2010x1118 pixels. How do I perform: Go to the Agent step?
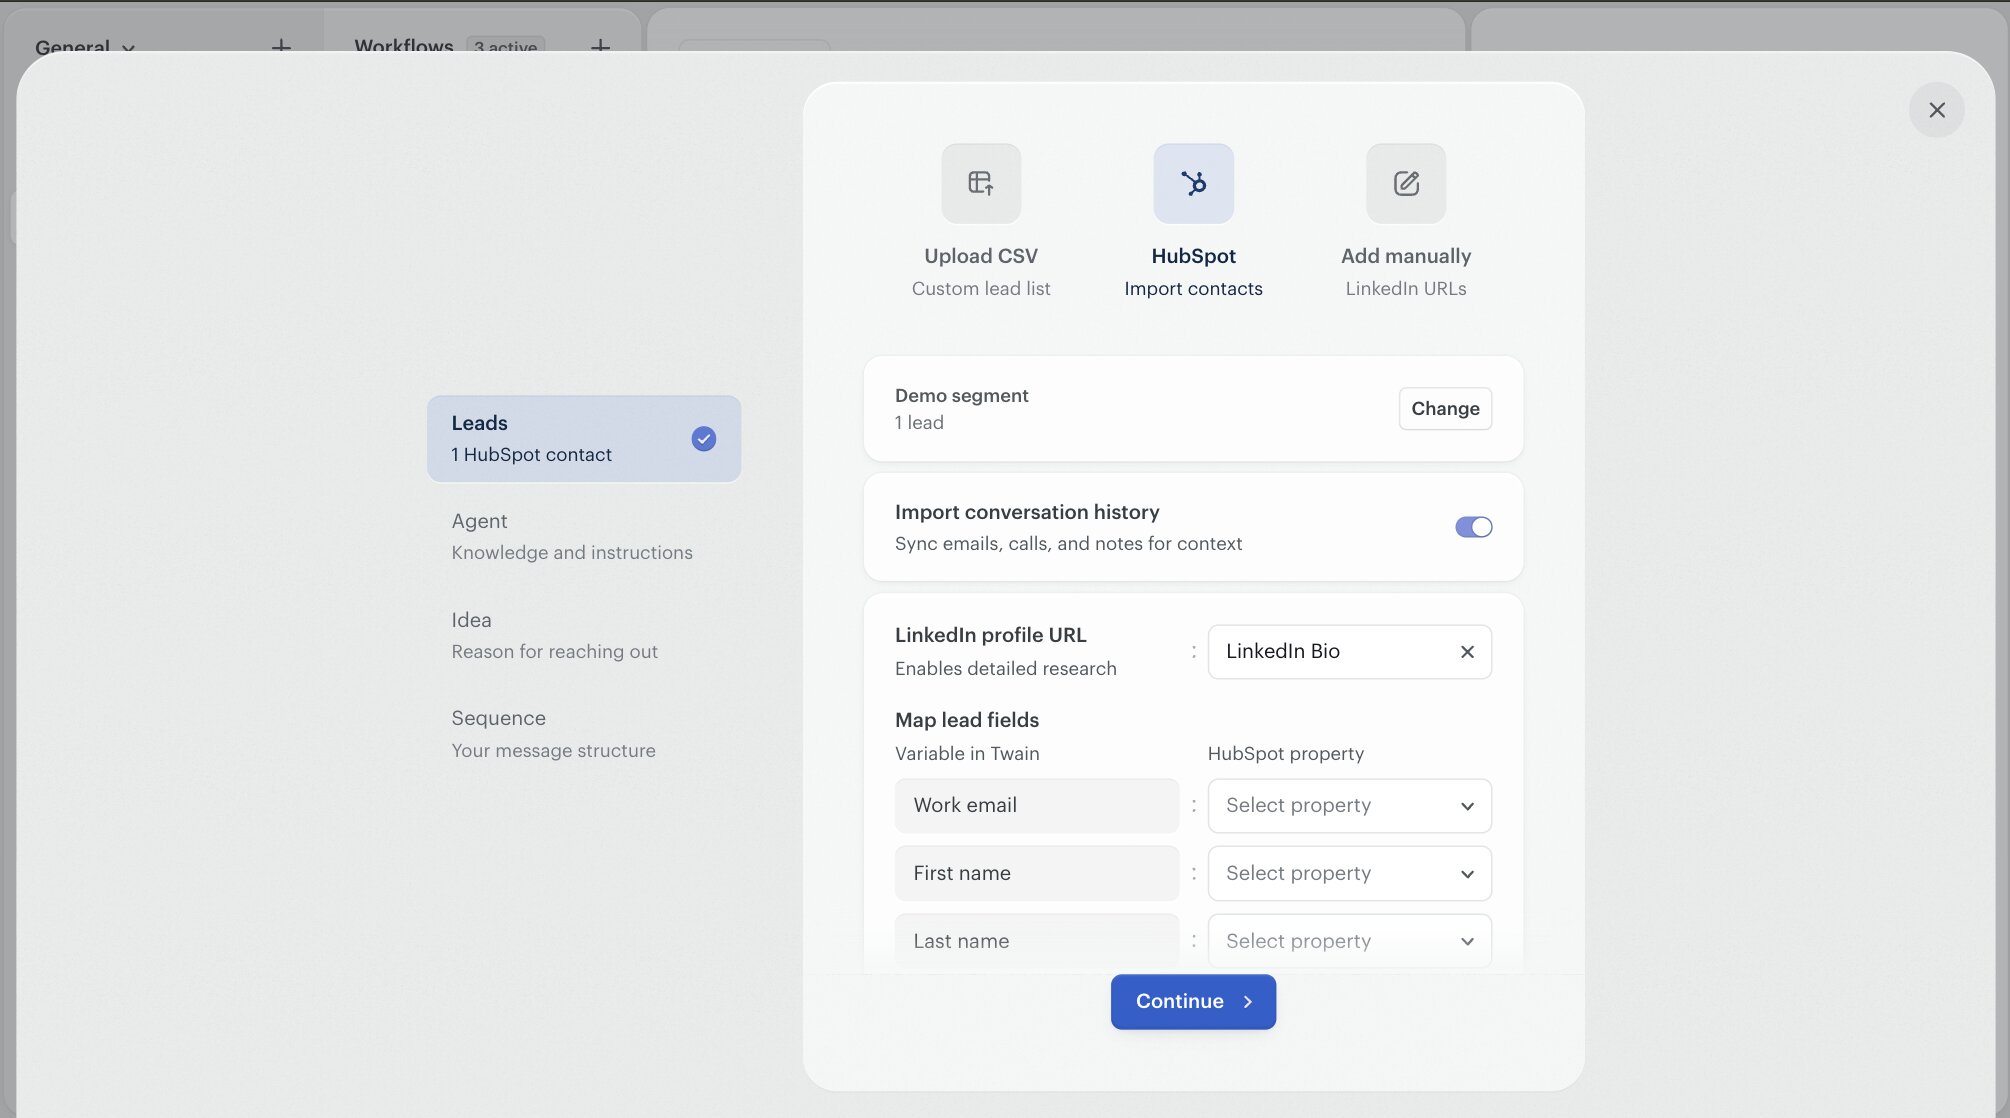click(584, 537)
